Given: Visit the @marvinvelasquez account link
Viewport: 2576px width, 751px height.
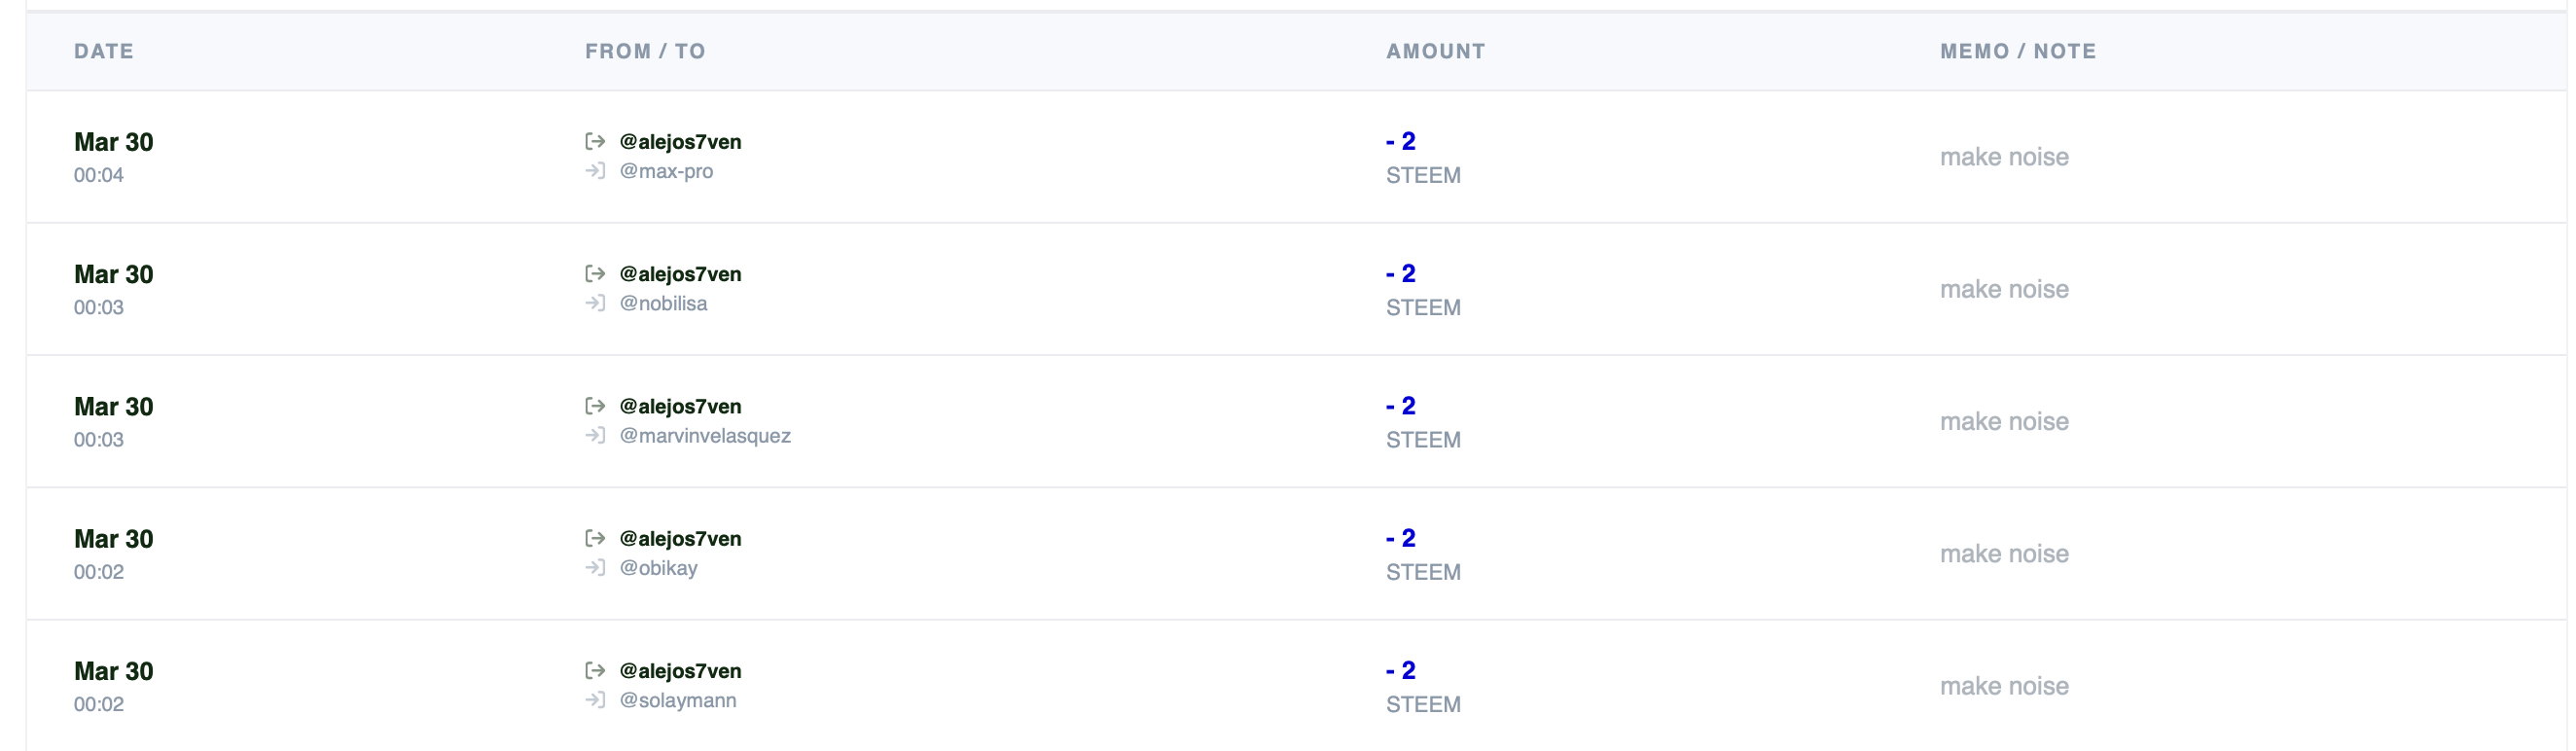Looking at the screenshot, I should [705, 435].
